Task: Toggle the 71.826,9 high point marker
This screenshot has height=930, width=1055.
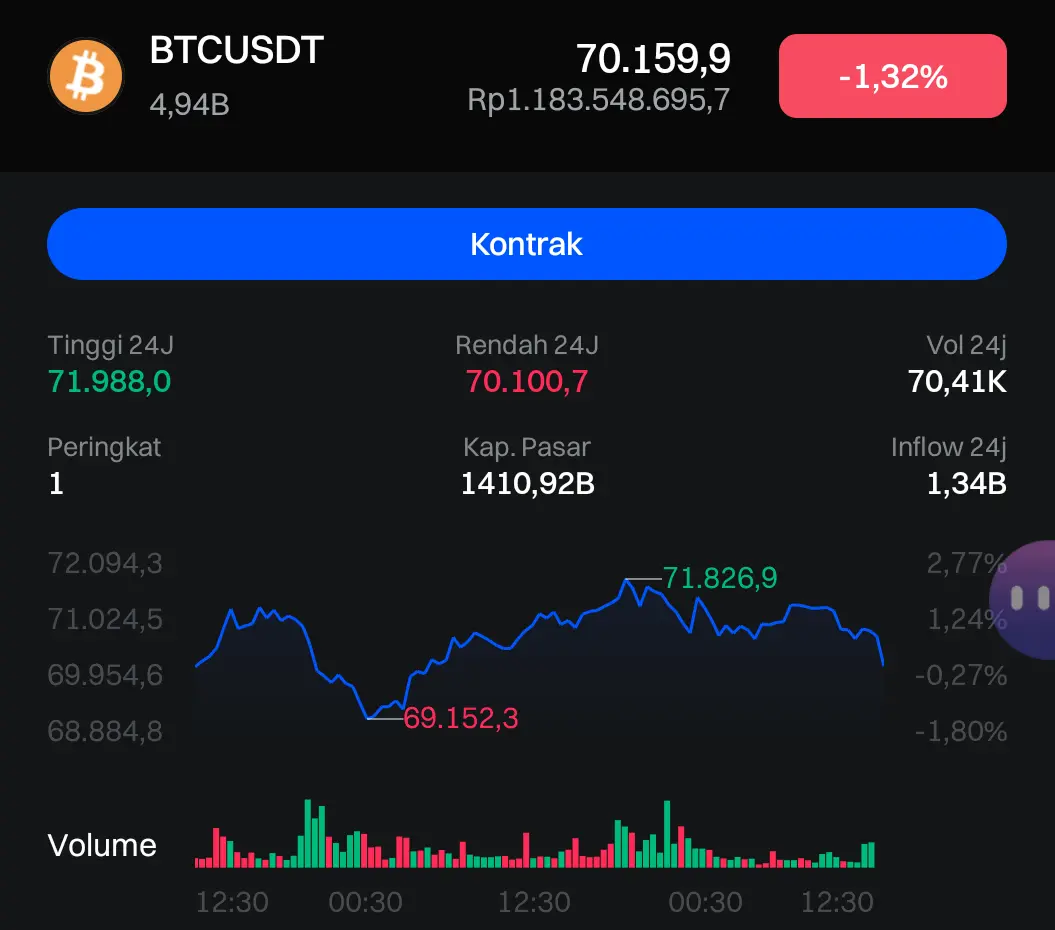Action: 718,578
